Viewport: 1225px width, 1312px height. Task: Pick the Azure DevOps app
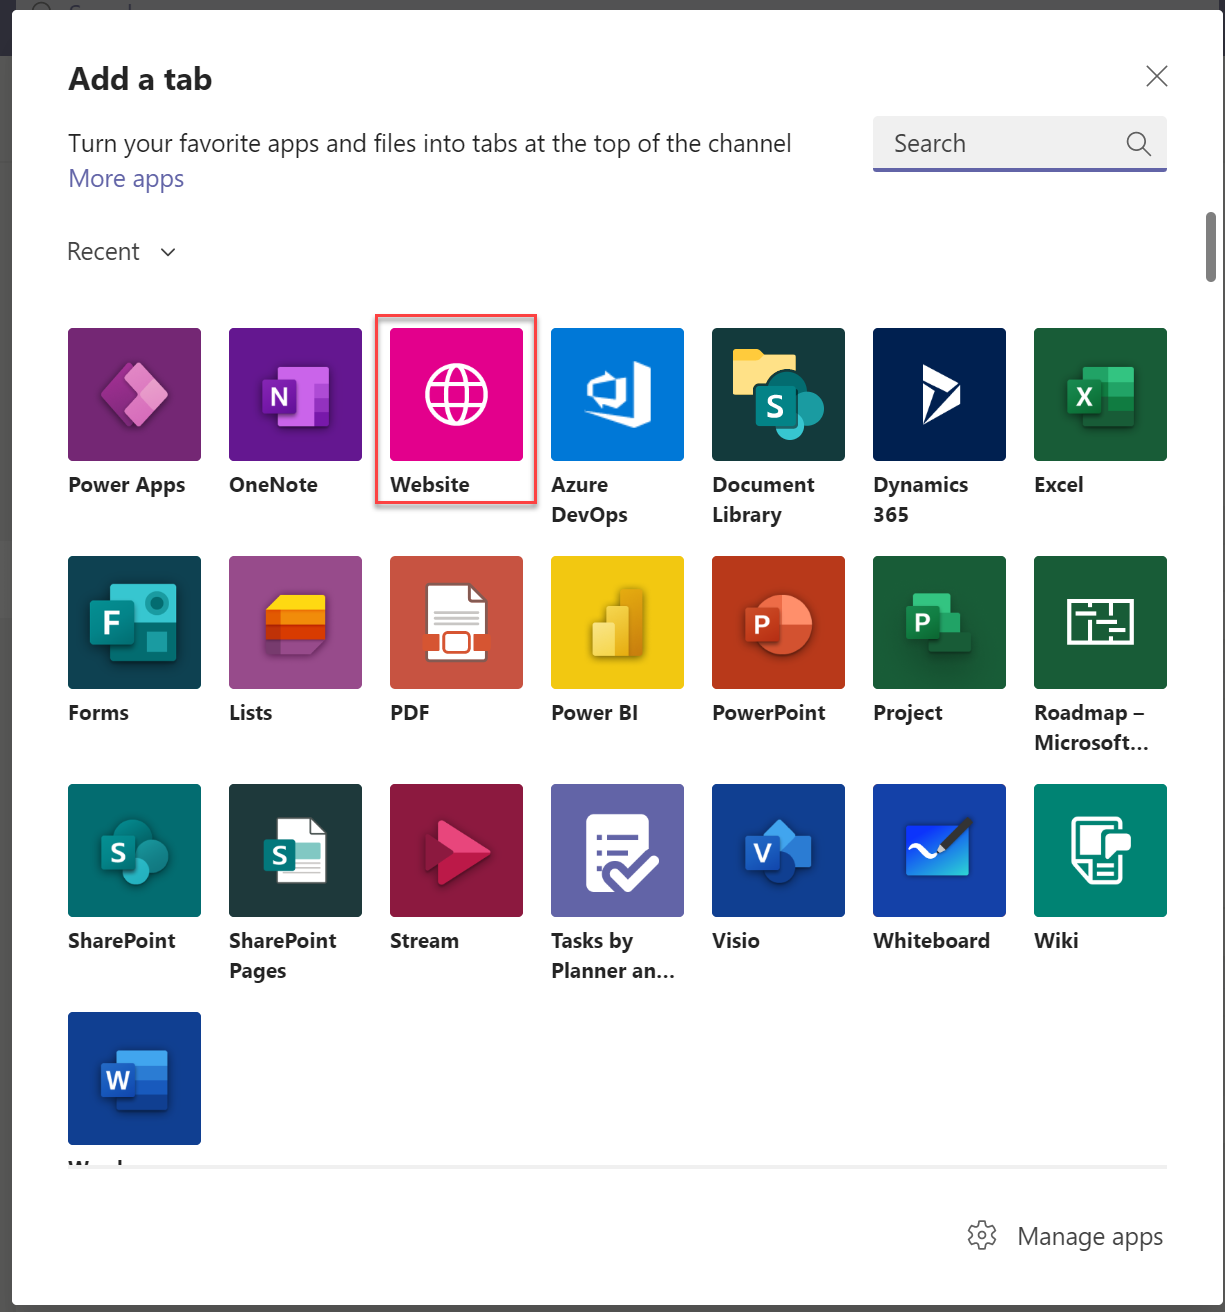click(617, 395)
